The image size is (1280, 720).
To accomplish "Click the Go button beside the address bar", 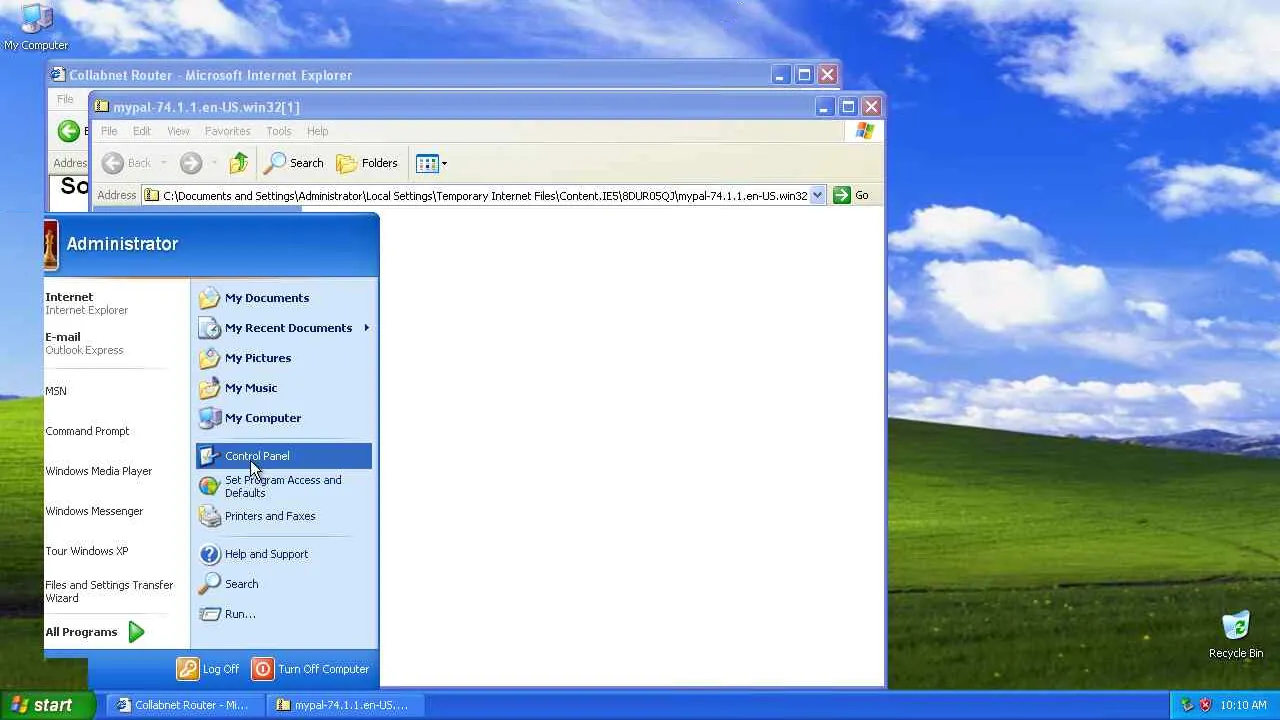I will tap(851, 196).
